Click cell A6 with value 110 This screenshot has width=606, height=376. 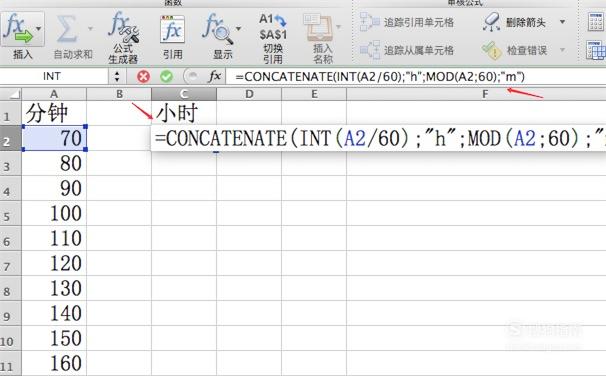click(54, 238)
